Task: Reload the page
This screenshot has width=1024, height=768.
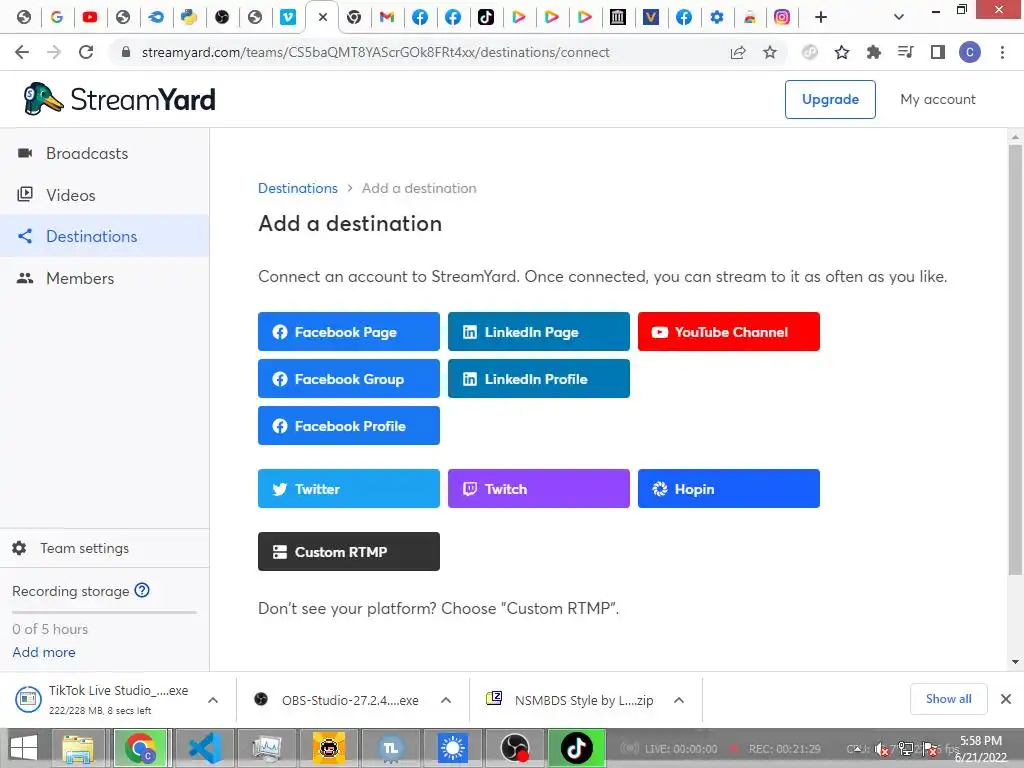Action: 86,52
